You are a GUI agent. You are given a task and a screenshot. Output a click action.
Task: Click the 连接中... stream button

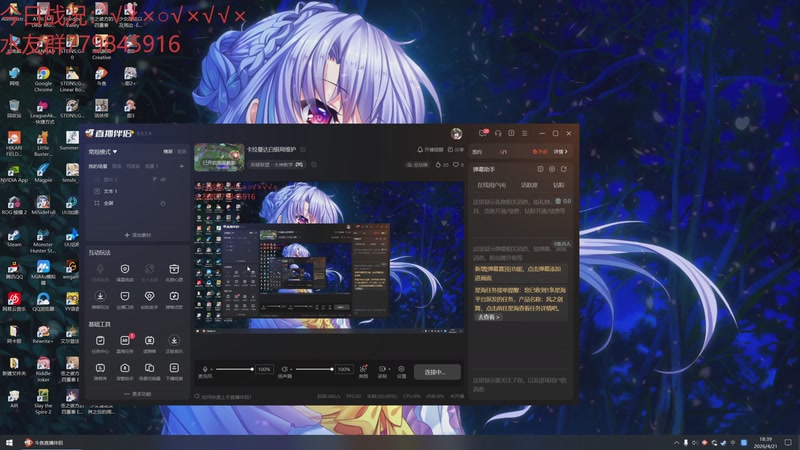click(437, 372)
